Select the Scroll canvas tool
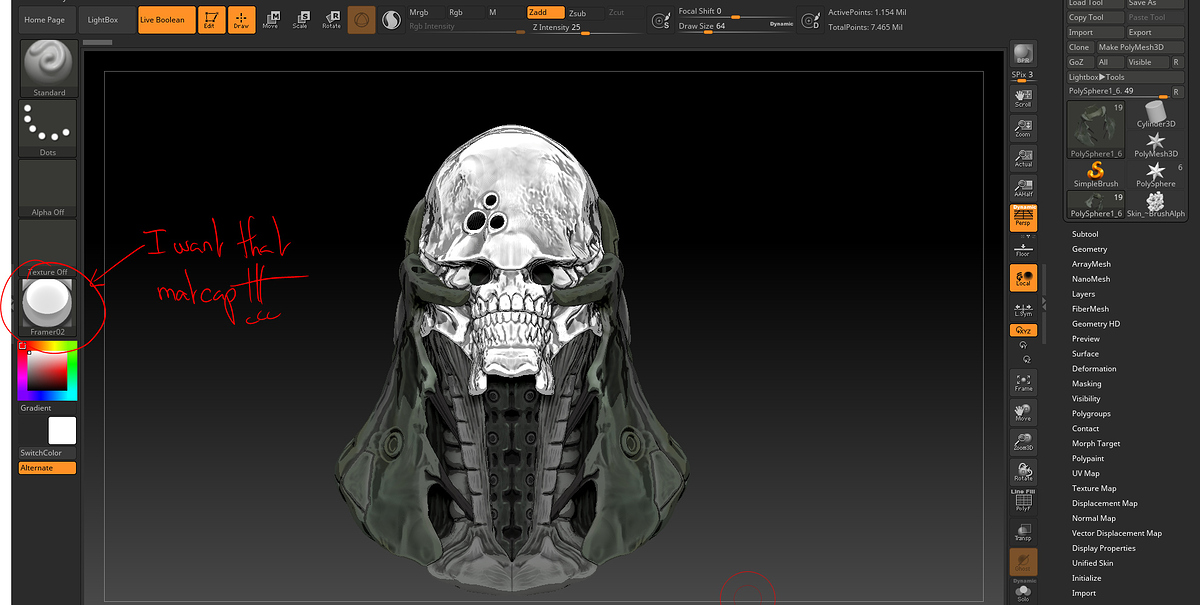The width and height of the screenshot is (1200, 605). point(1023,98)
